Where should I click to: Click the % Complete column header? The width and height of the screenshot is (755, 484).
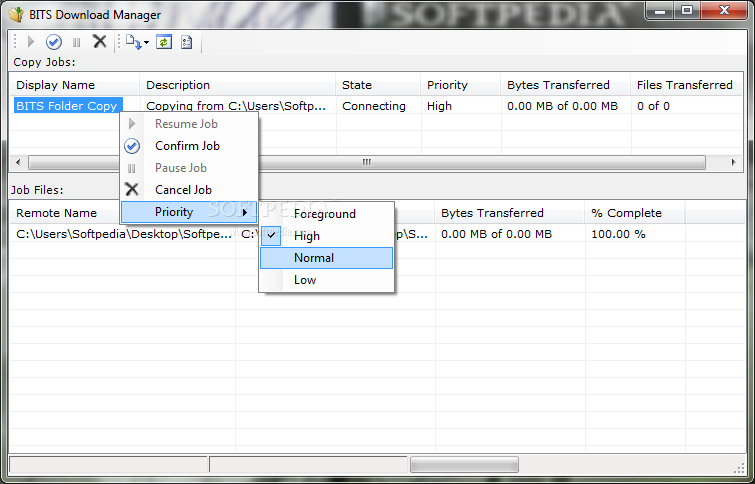[x=635, y=213]
